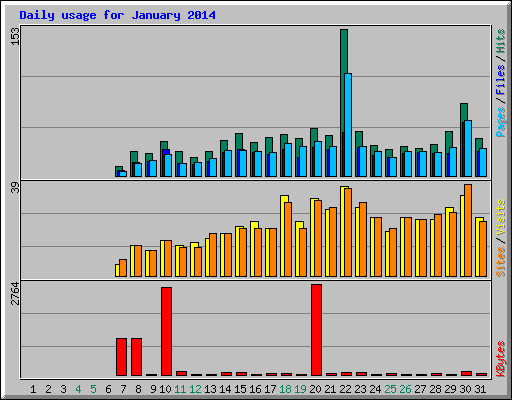Click the green weekend day label 19
Image resolution: width=512 pixels, height=400 pixels.
tap(300, 389)
